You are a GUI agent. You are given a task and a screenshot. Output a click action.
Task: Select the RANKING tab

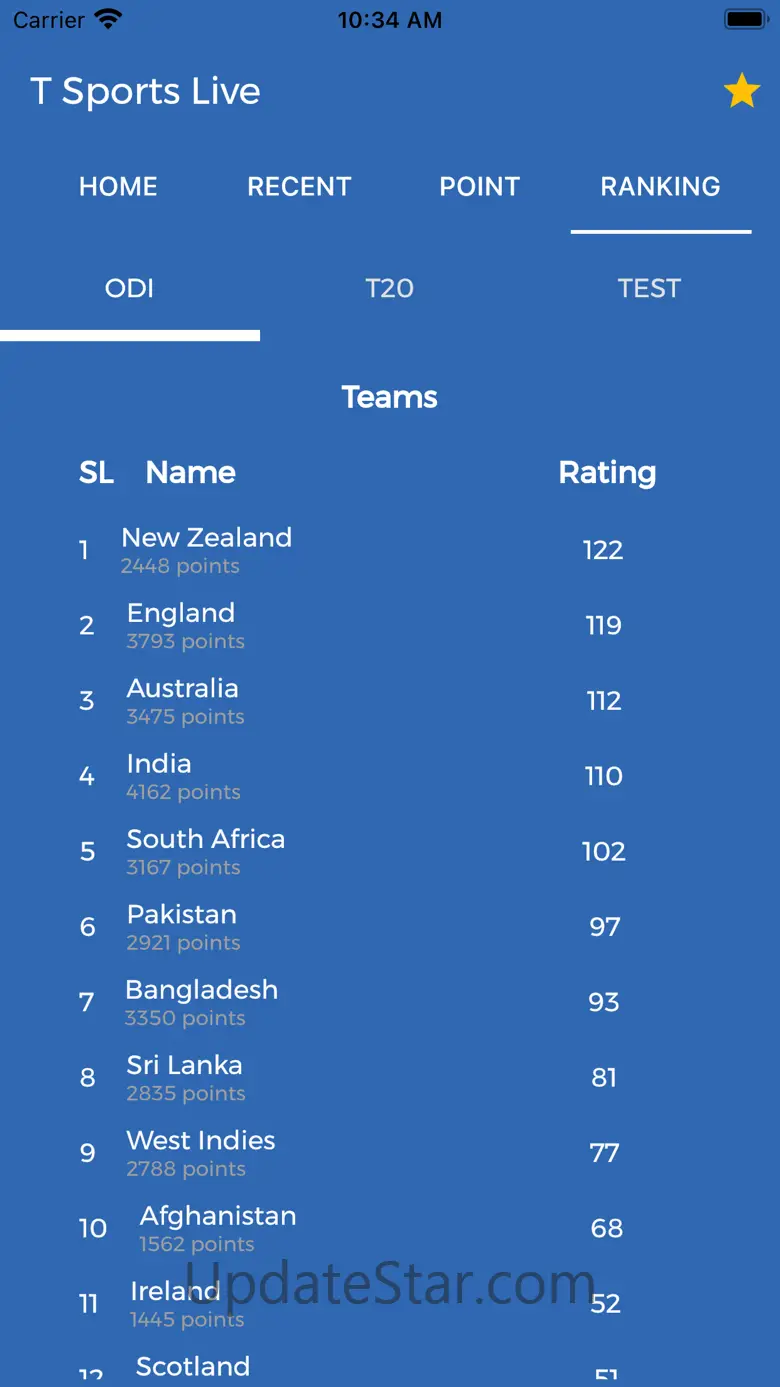click(660, 186)
